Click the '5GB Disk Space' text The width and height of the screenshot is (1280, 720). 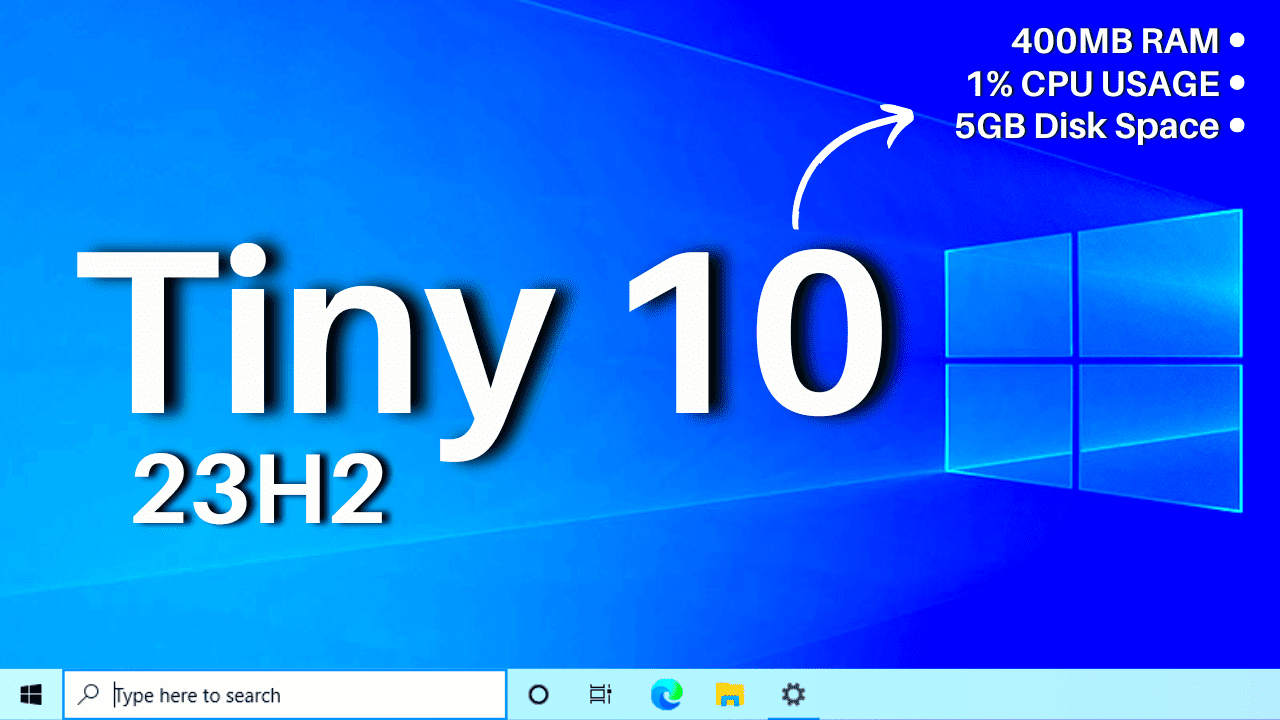pos(1087,127)
